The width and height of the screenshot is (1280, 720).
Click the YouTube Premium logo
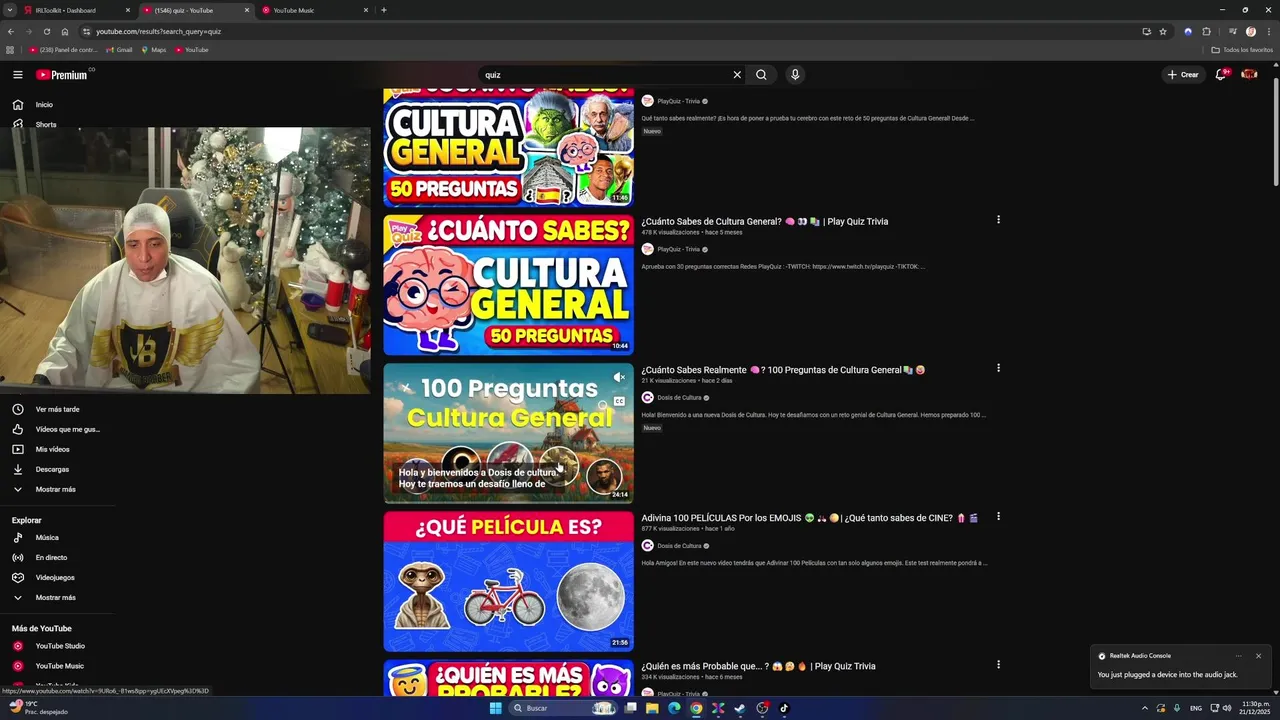[62, 75]
